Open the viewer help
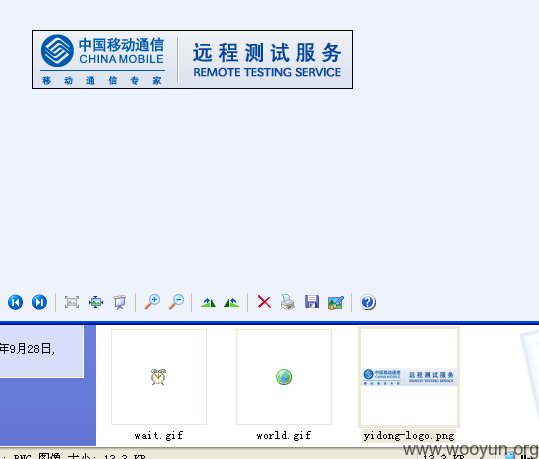539x459 pixels. [368, 303]
